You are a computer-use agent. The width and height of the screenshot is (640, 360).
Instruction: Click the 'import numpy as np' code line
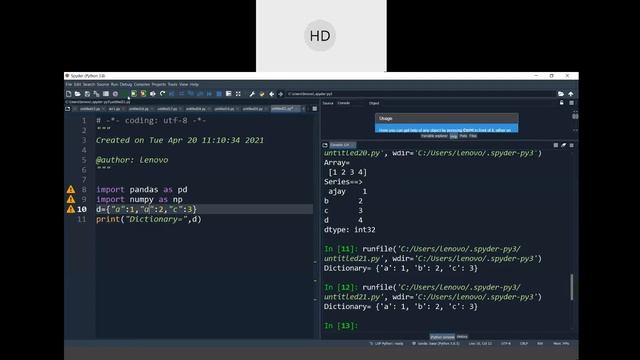point(139,199)
